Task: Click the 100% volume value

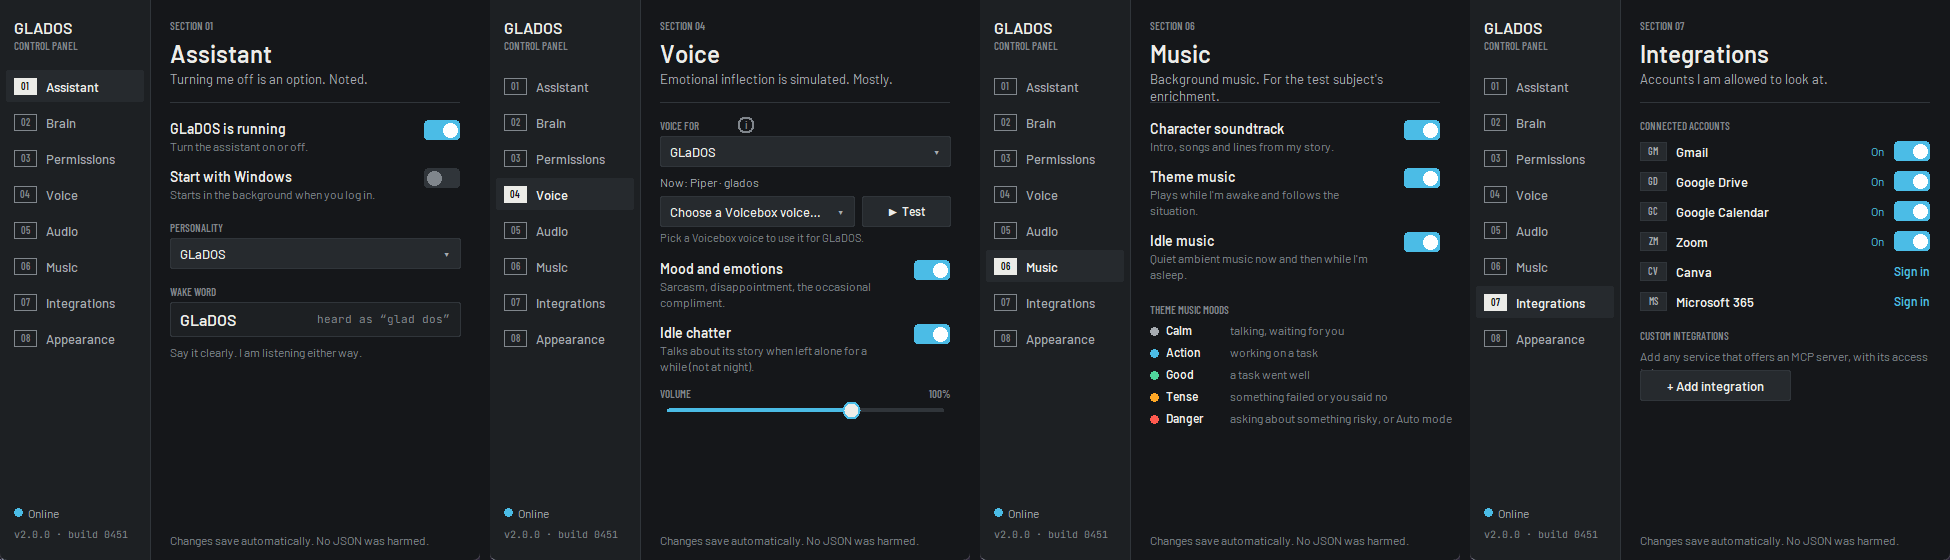Action: click(x=939, y=394)
